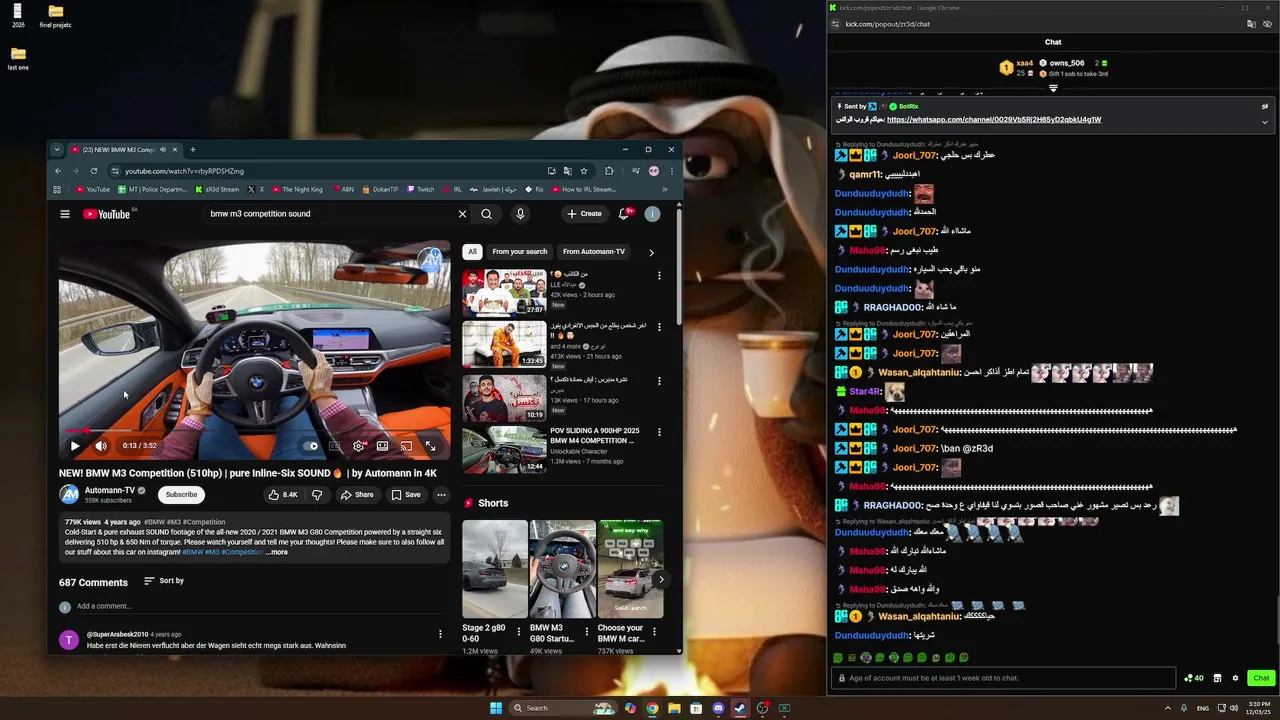
Task: Select the From Automann-TV chip
Action: click(594, 252)
